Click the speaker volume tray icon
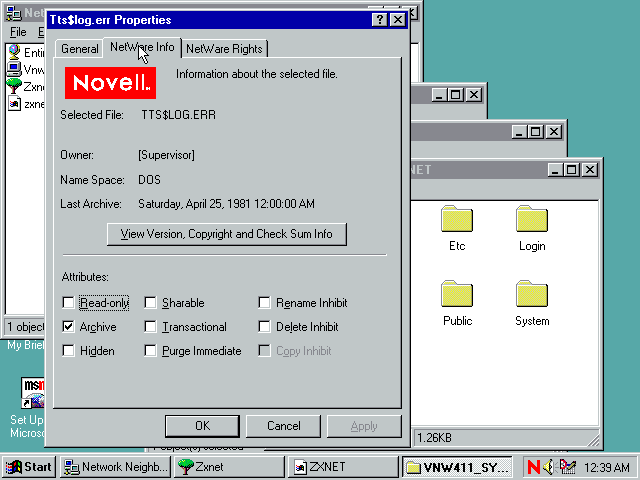The image size is (640, 480). coord(548,467)
